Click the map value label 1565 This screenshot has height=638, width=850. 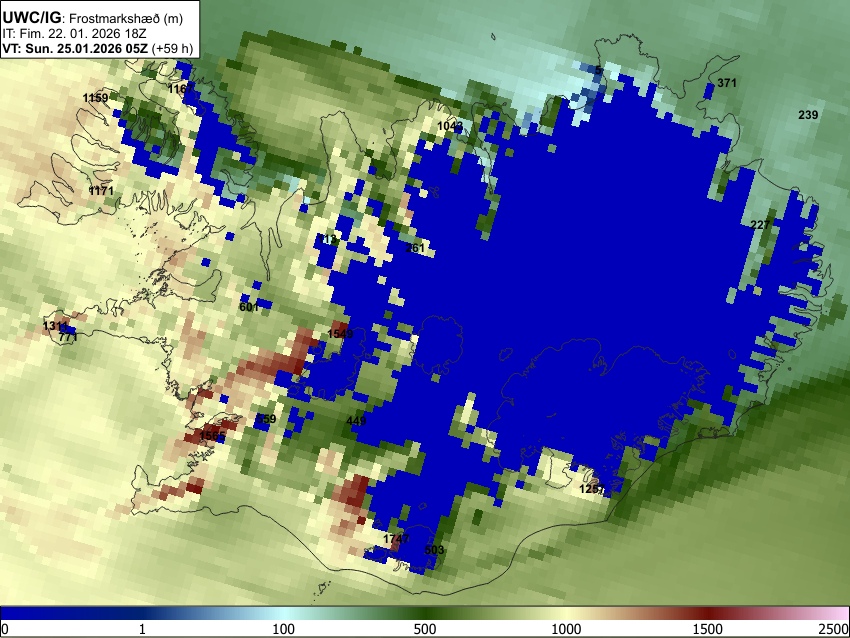[x=212, y=436]
